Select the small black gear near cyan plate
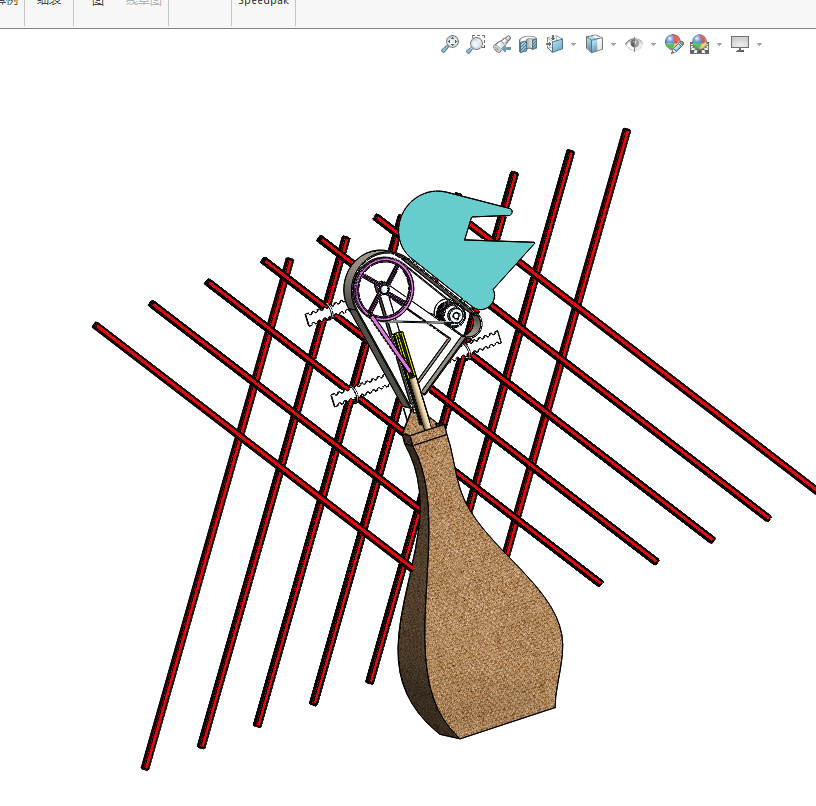Screen dimensions: 816x806 pos(452,314)
